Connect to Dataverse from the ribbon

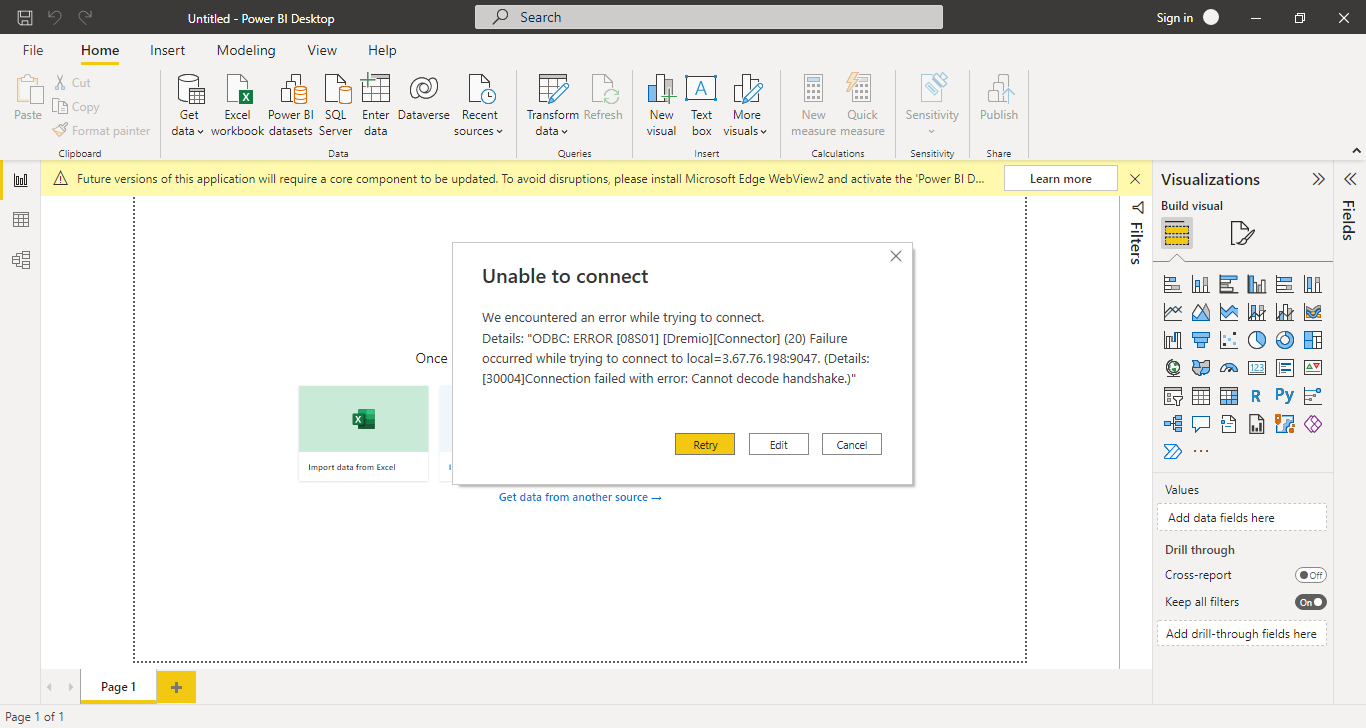(424, 98)
